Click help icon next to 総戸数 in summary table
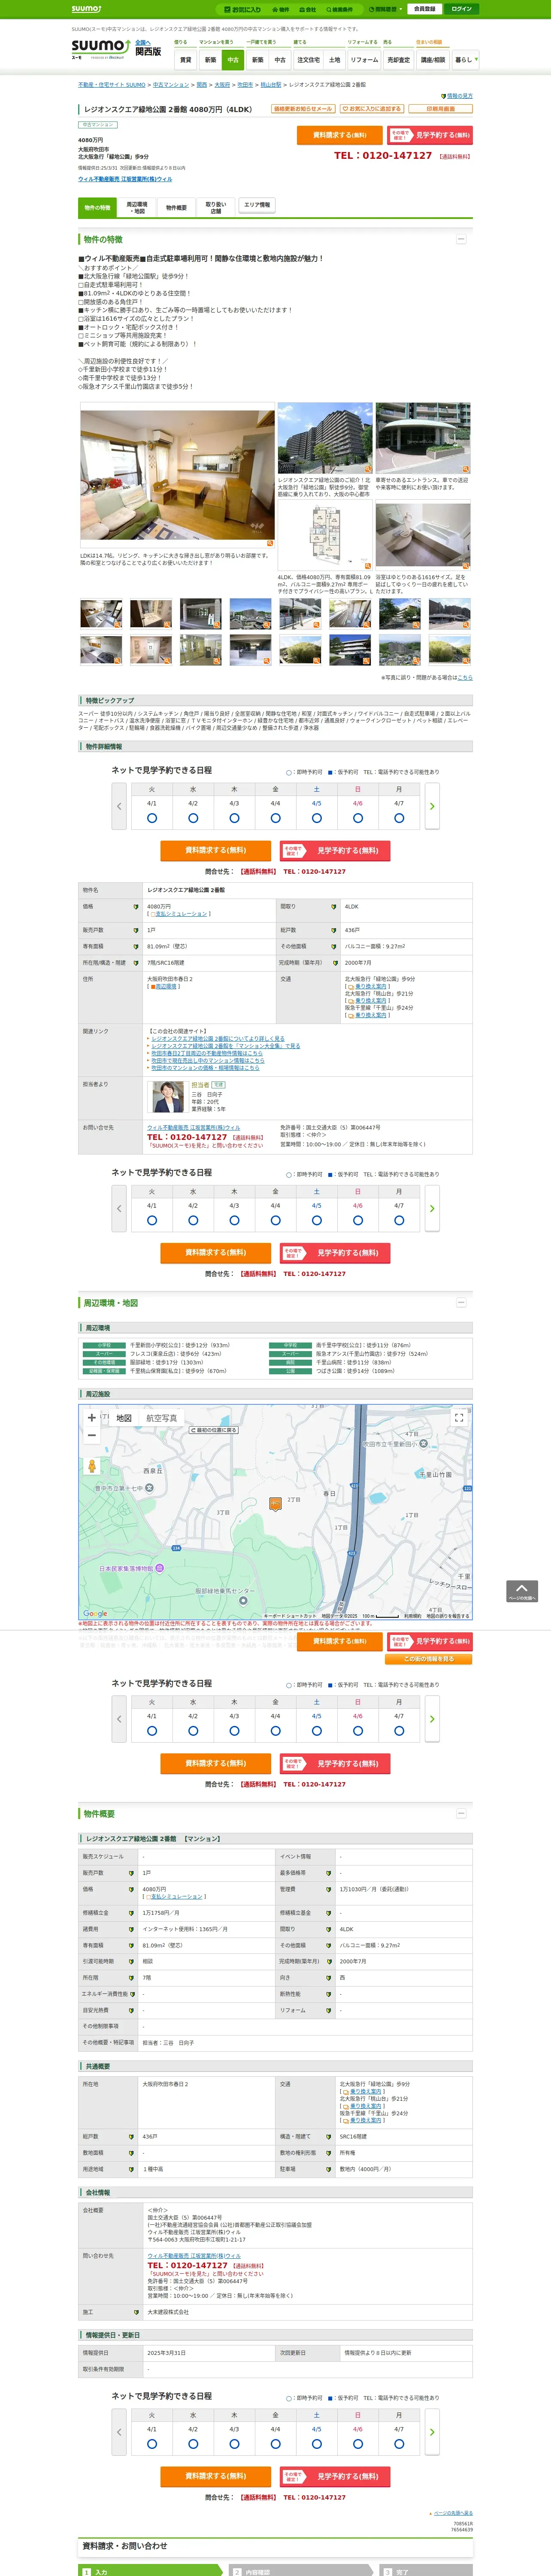Viewport: 551px width, 2576px height. click(334, 930)
